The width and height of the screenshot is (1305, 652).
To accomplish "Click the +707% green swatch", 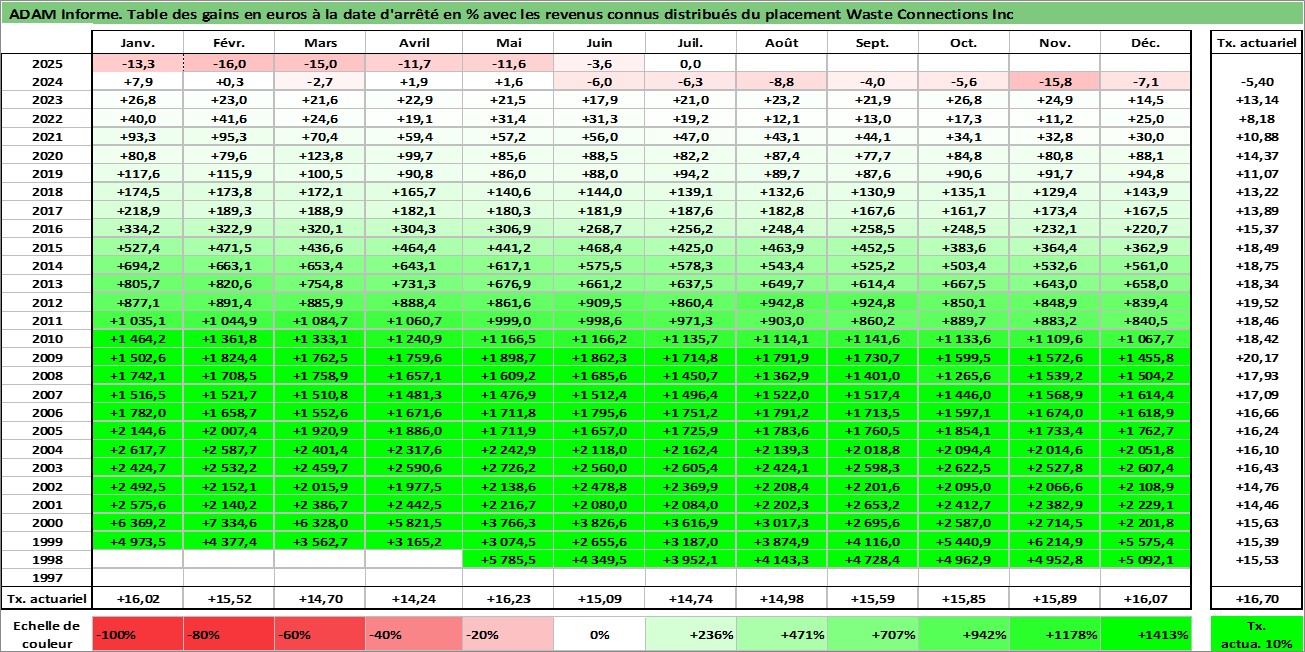I will point(871,634).
